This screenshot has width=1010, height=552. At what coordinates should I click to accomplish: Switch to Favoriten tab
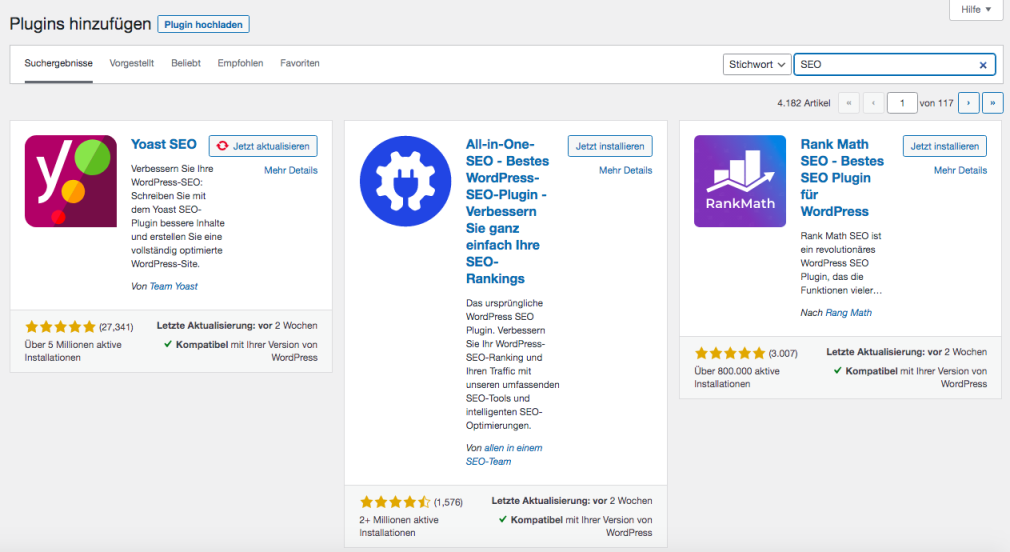click(300, 63)
